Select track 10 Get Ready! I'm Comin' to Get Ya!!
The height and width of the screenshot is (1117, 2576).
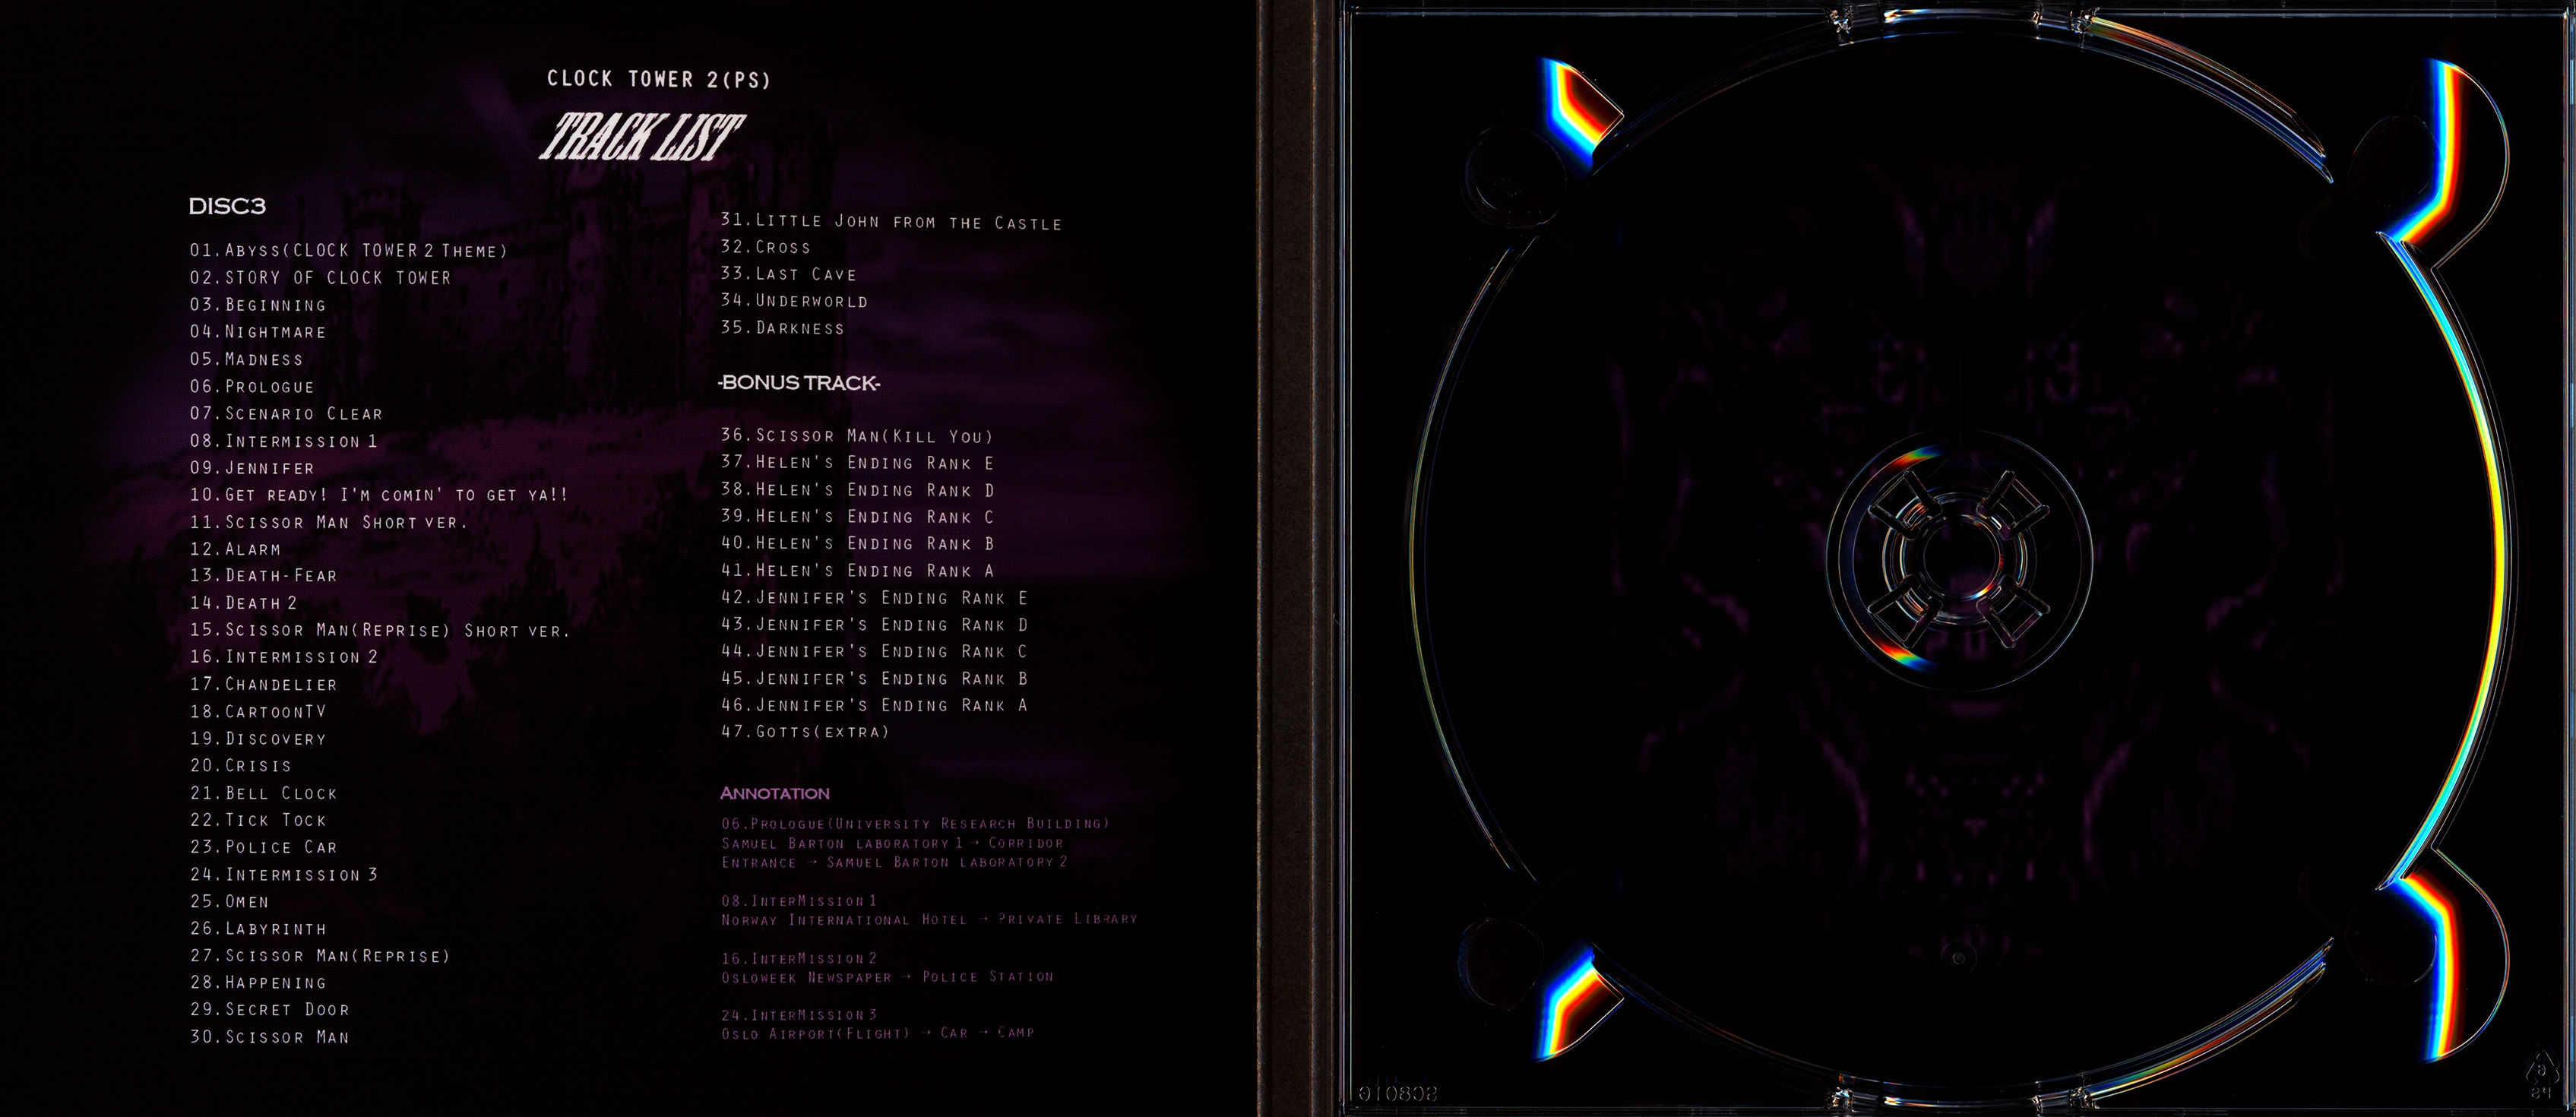379,495
